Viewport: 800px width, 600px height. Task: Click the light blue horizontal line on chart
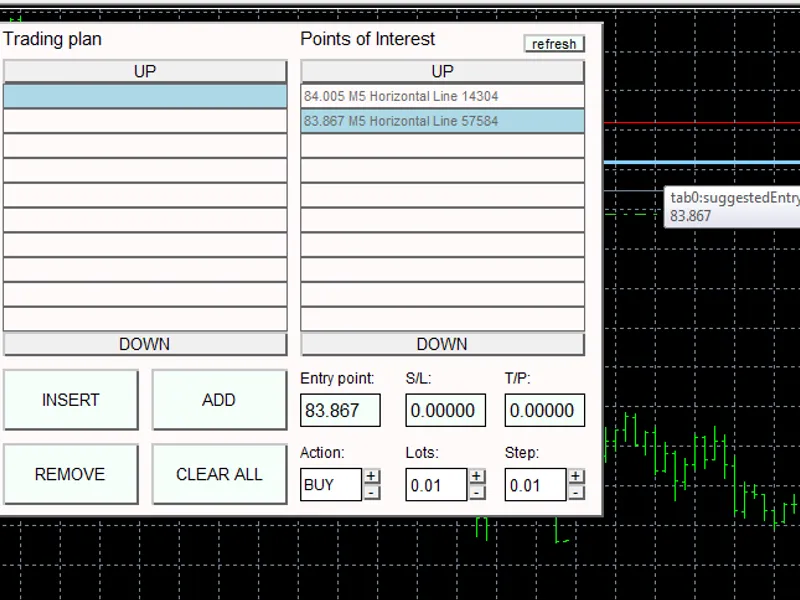click(x=702, y=162)
